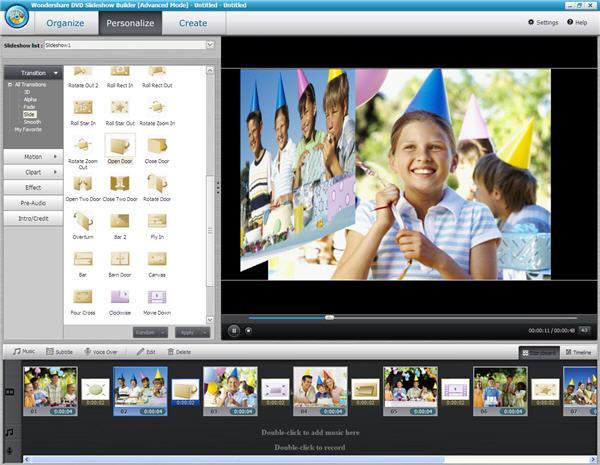Expand the Clipart section
Viewport: 600px width, 465px height.
33,172
